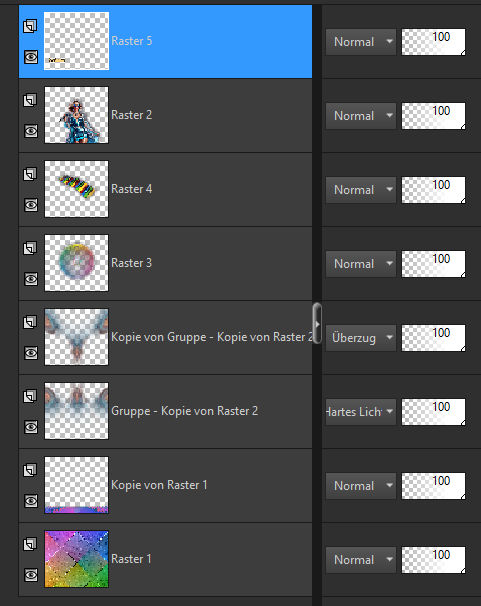Click the panel splitter collapse handle
The height and width of the screenshot is (606, 481).
[x=317, y=323]
